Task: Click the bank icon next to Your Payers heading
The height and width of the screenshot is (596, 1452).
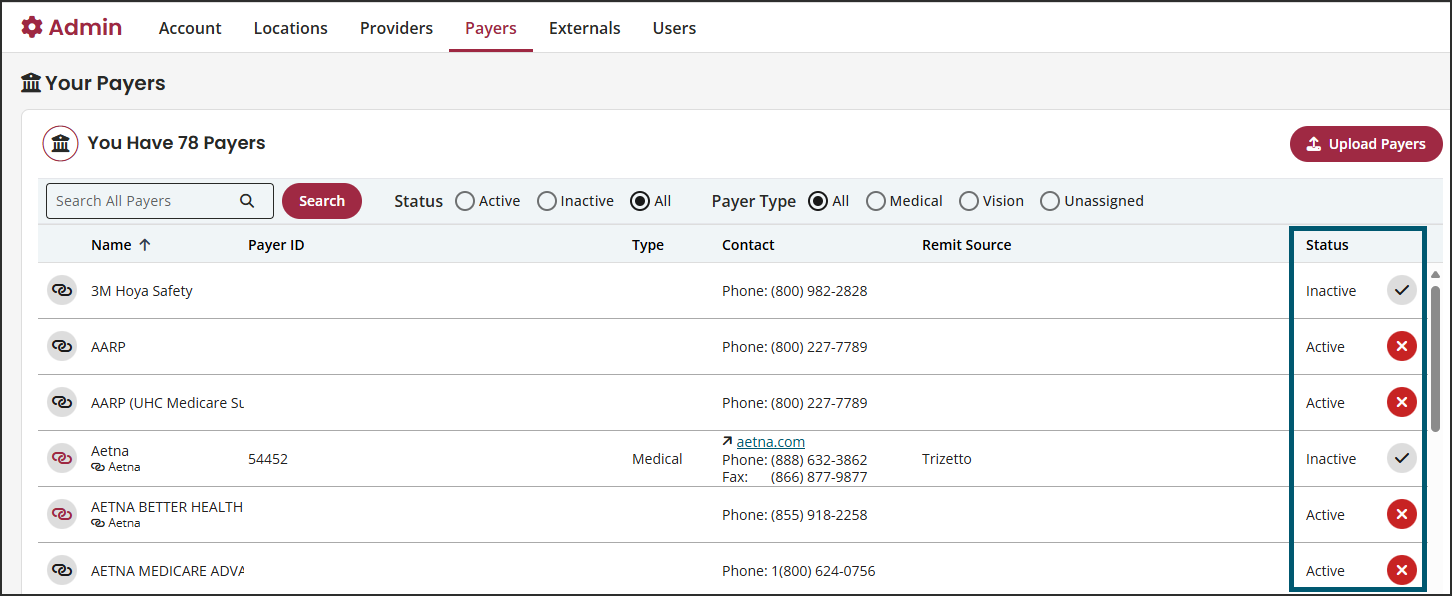Action: click(x=30, y=83)
